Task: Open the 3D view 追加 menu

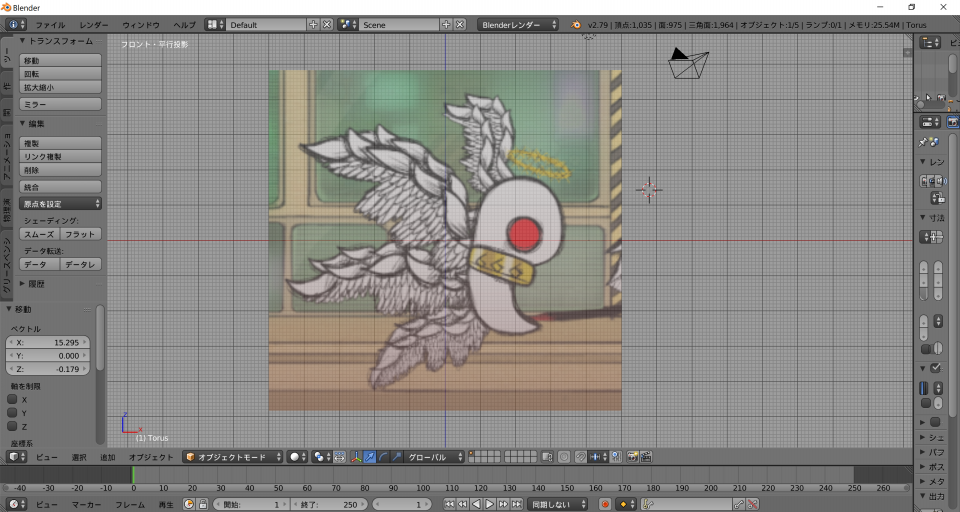Action: 108,457
